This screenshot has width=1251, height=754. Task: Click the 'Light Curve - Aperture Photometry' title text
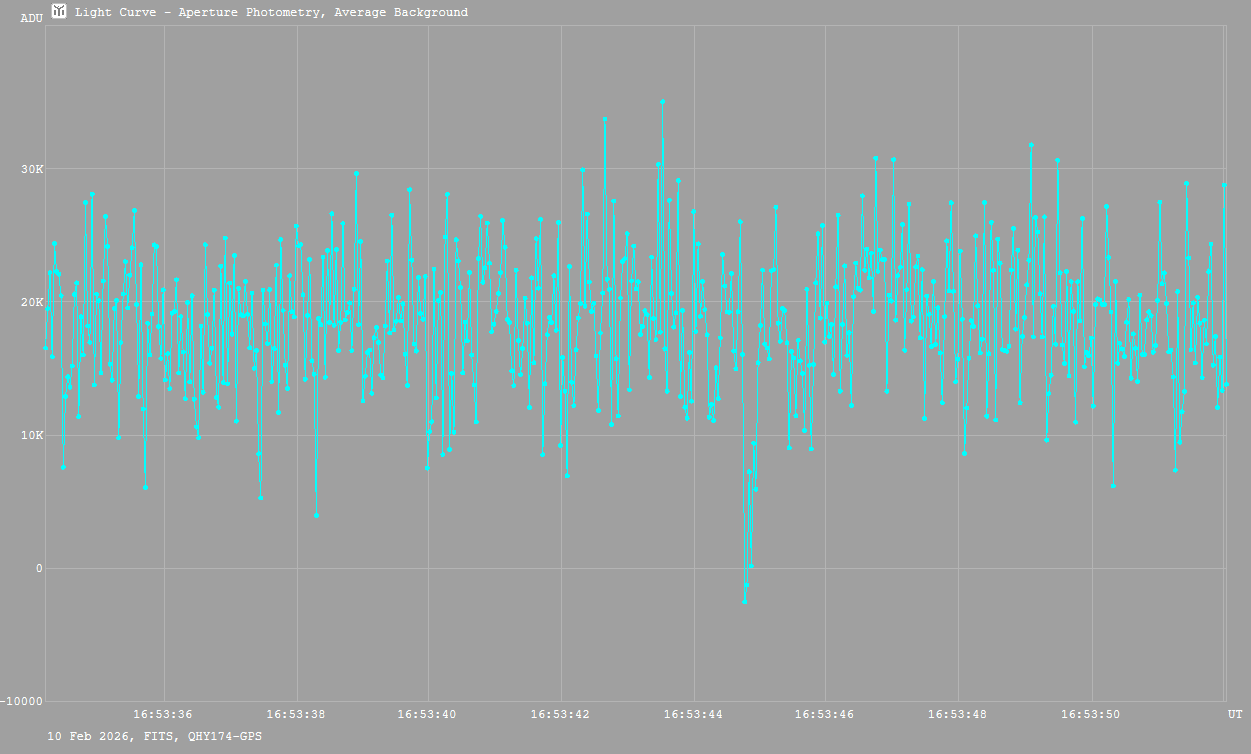coord(271,13)
